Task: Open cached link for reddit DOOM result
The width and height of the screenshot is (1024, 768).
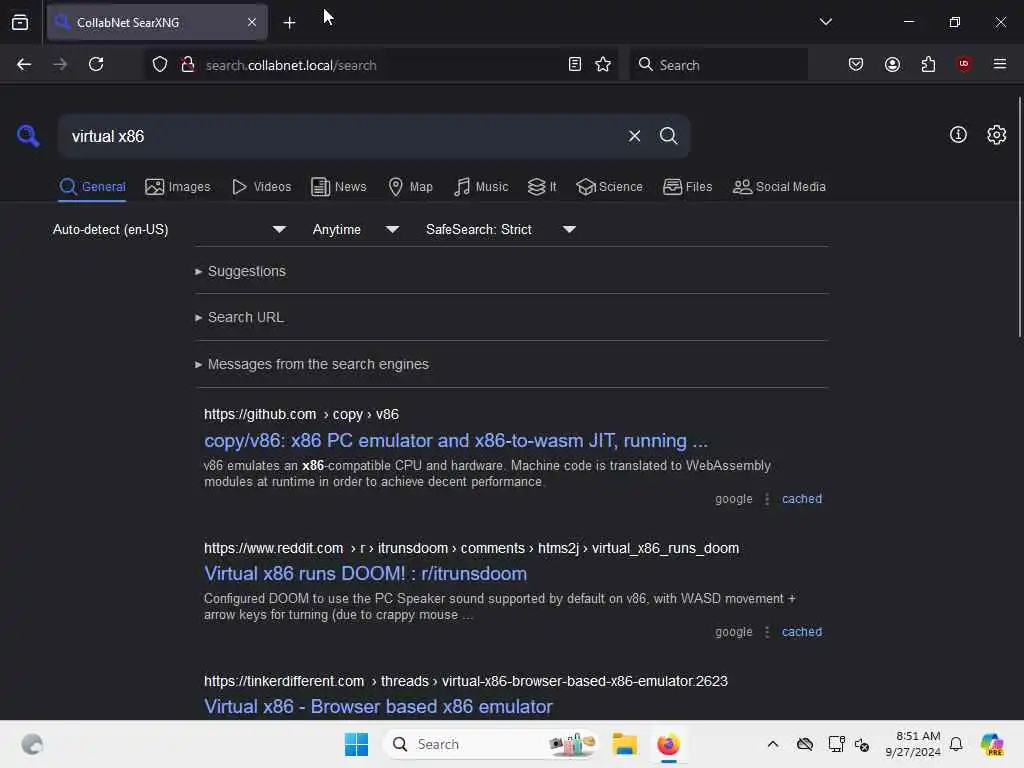Action: [x=802, y=632]
